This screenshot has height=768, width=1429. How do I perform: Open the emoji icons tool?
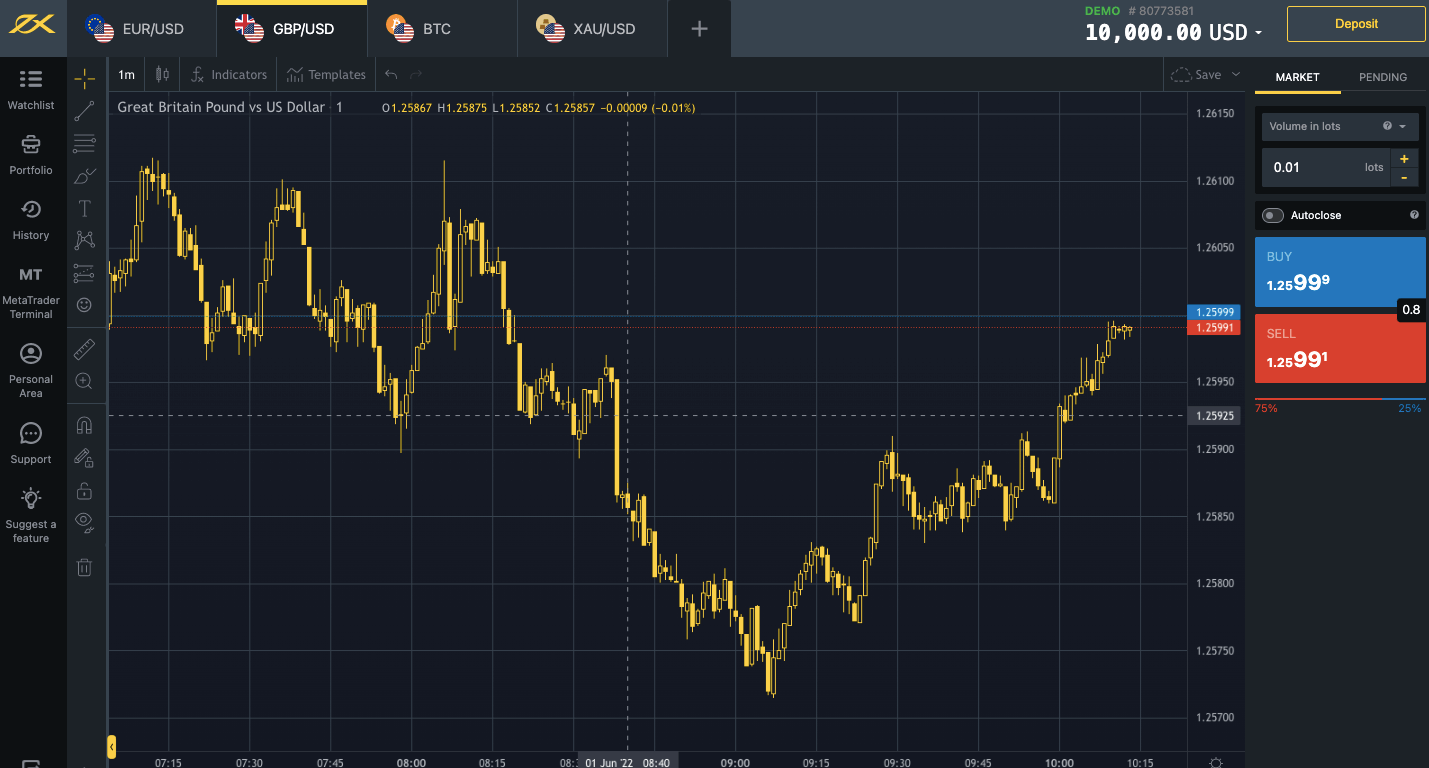click(x=84, y=304)
